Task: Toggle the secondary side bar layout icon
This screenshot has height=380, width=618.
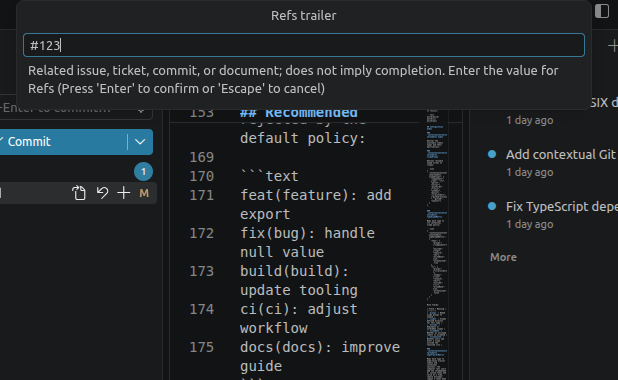Action: point(602,11)
